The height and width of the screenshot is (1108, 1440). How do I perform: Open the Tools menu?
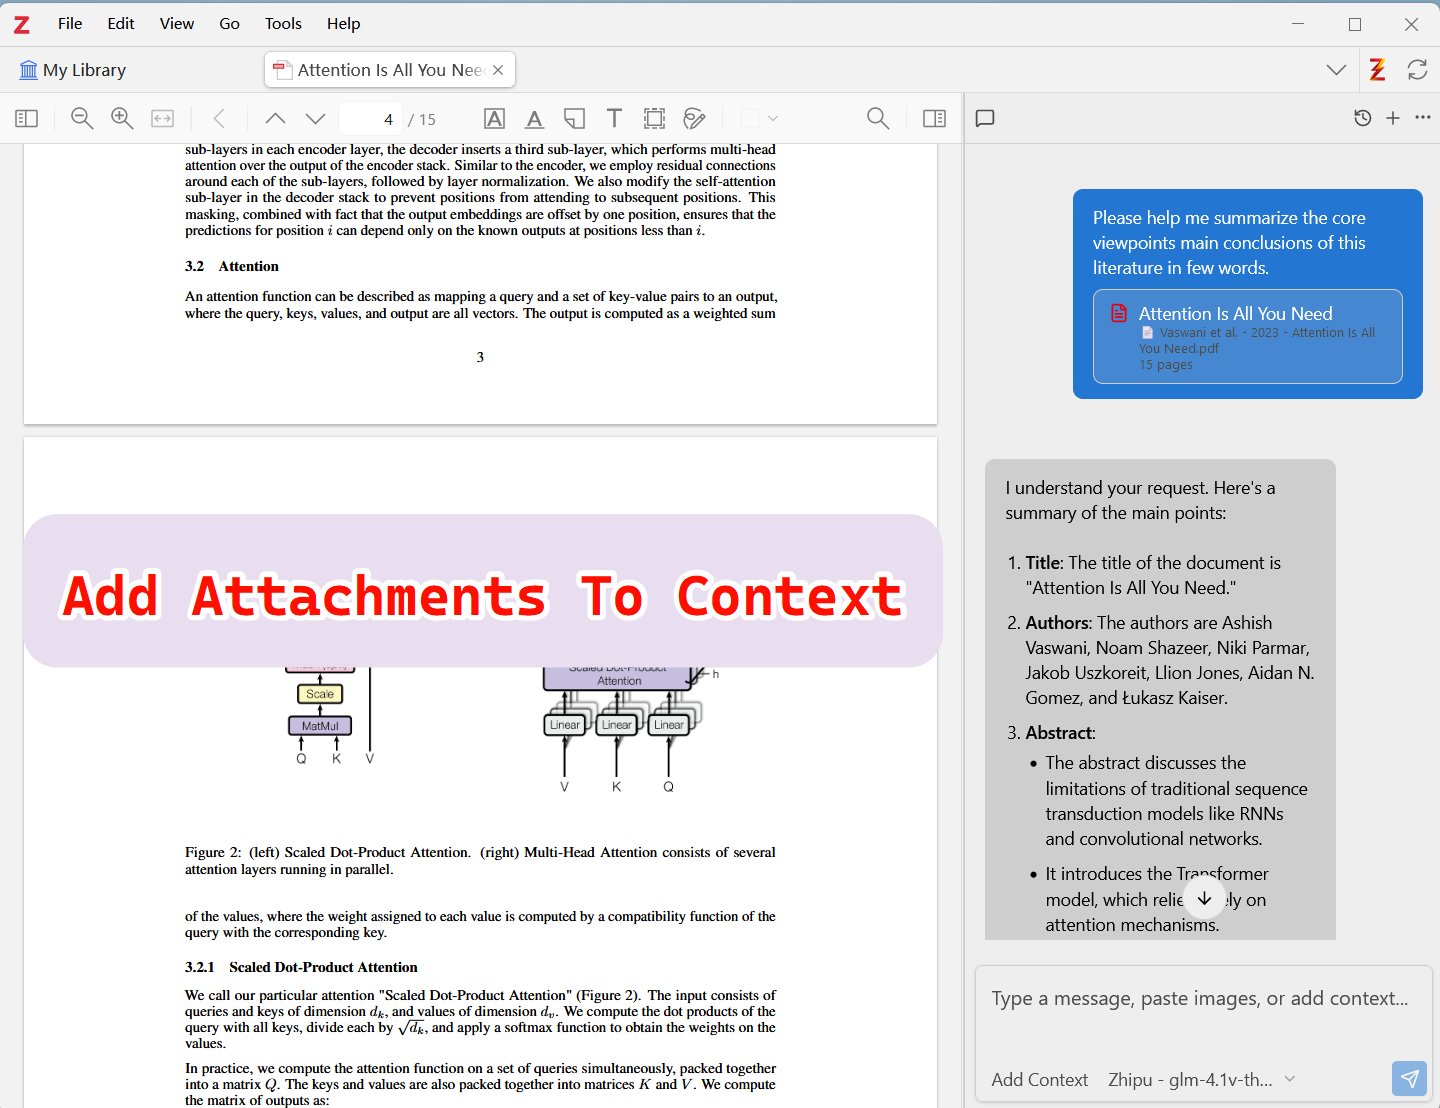coord(283,23)
